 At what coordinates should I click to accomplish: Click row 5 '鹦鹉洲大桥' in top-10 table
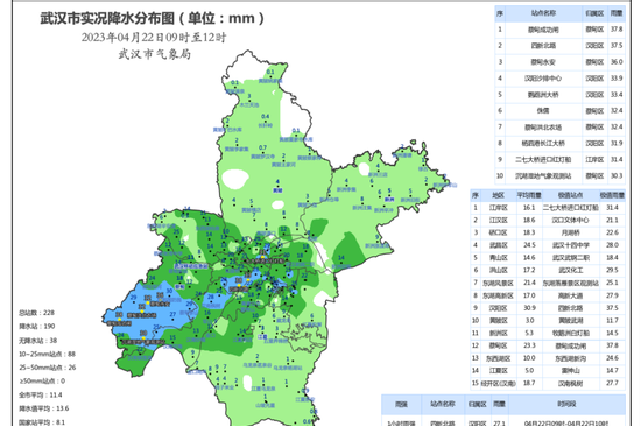pyautogui.click(x=543, y=95)
